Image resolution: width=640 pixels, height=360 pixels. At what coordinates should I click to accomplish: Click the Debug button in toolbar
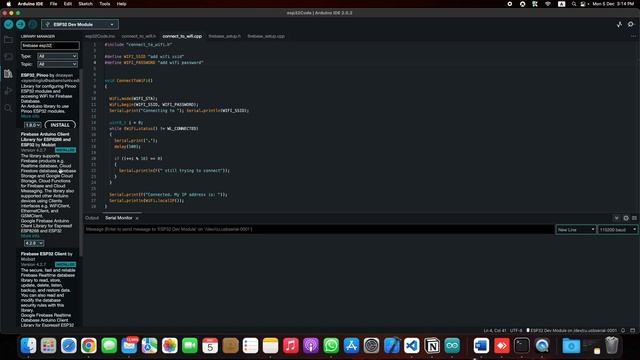point(33,24)
